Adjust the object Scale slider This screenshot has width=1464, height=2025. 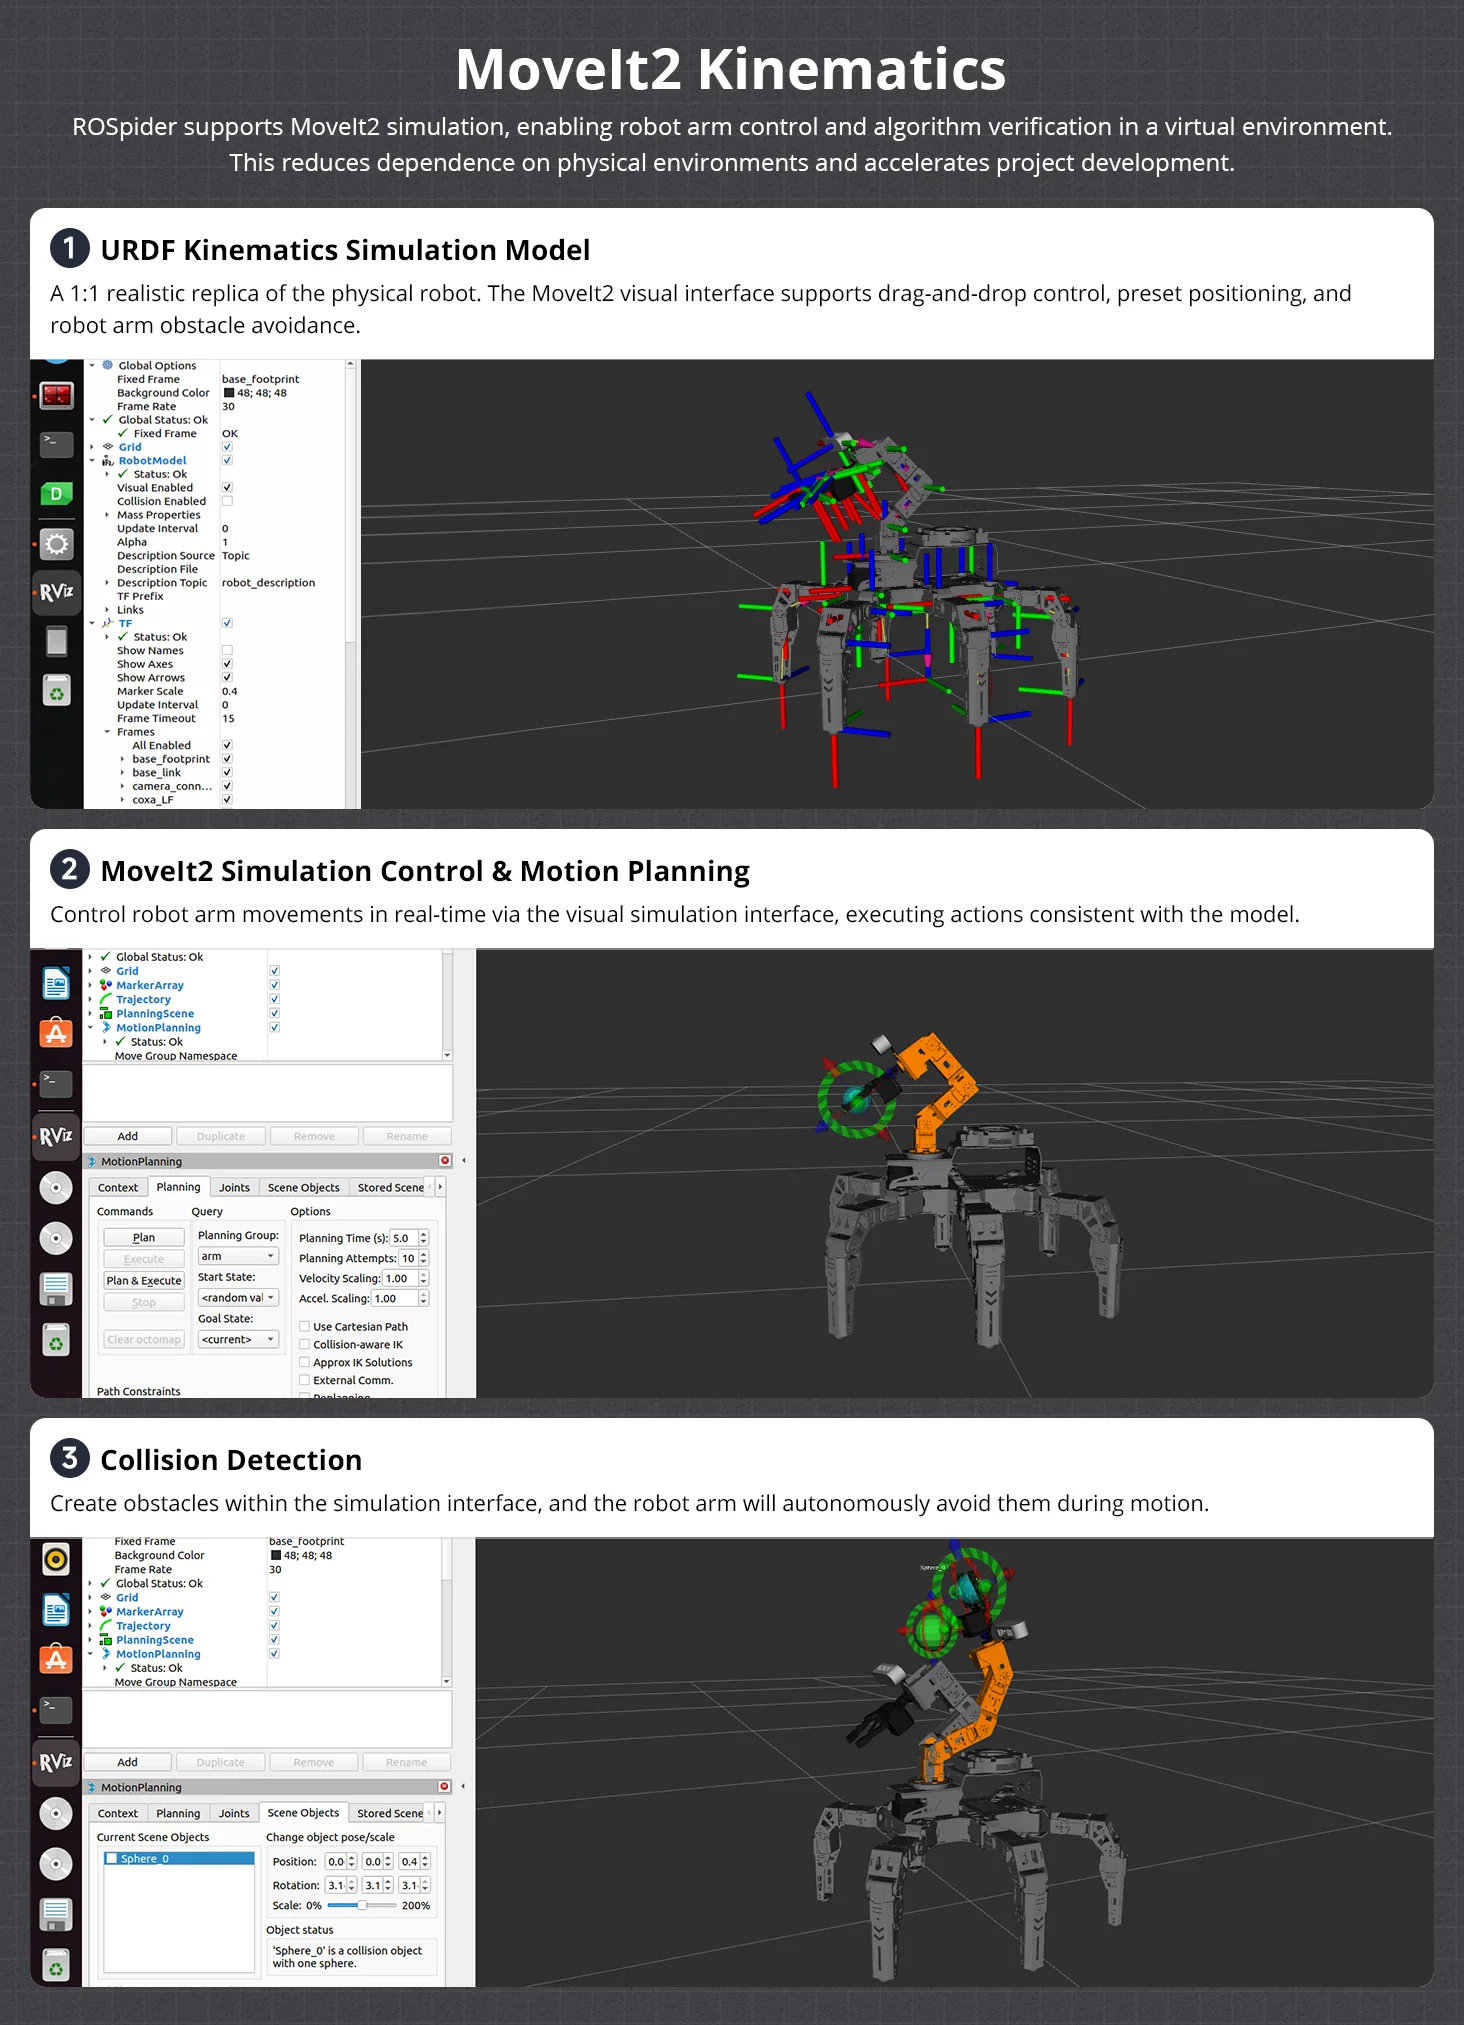(x=362, y=1905)
